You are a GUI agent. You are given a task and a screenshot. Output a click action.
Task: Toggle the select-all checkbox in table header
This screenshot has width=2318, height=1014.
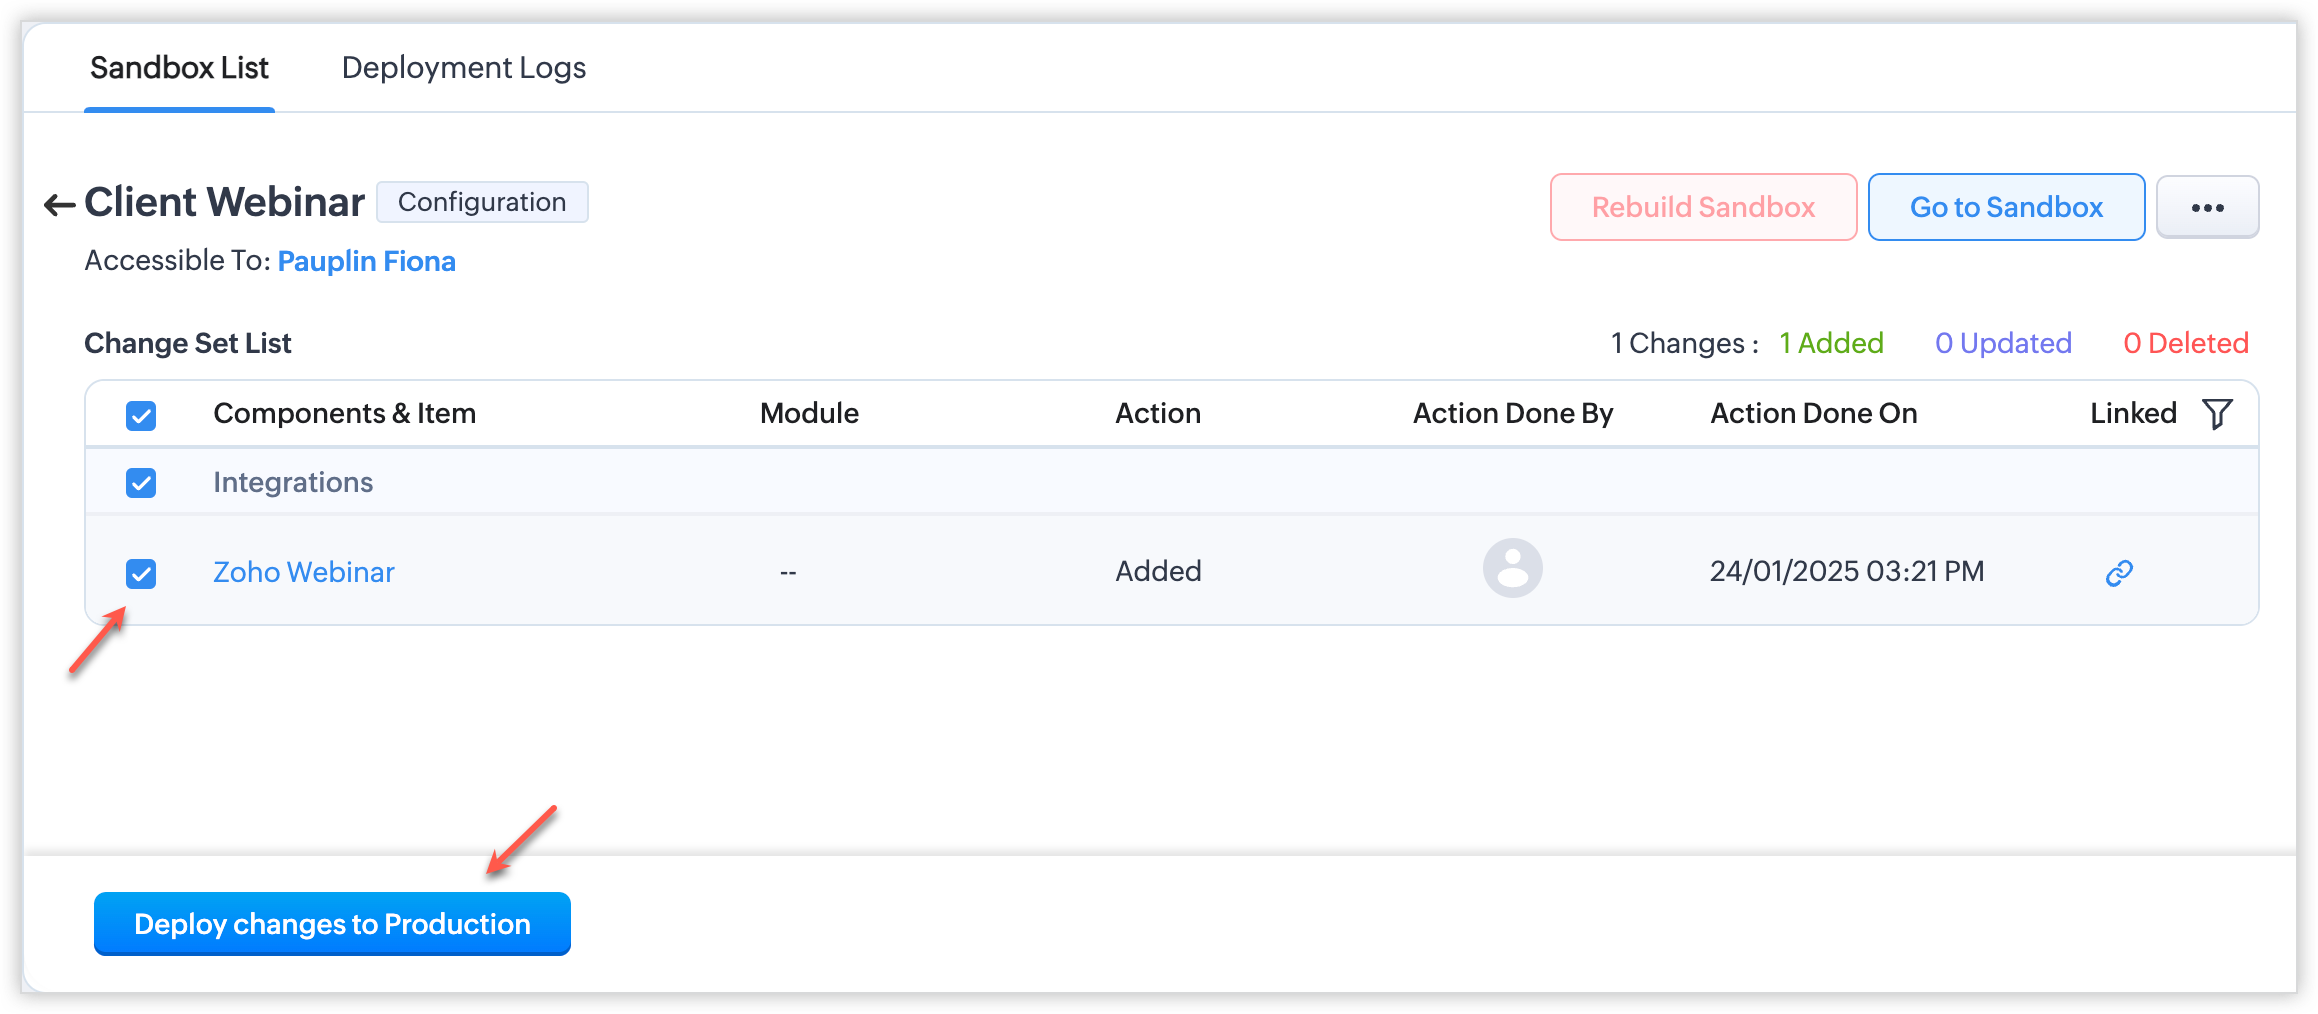[141, 415]
